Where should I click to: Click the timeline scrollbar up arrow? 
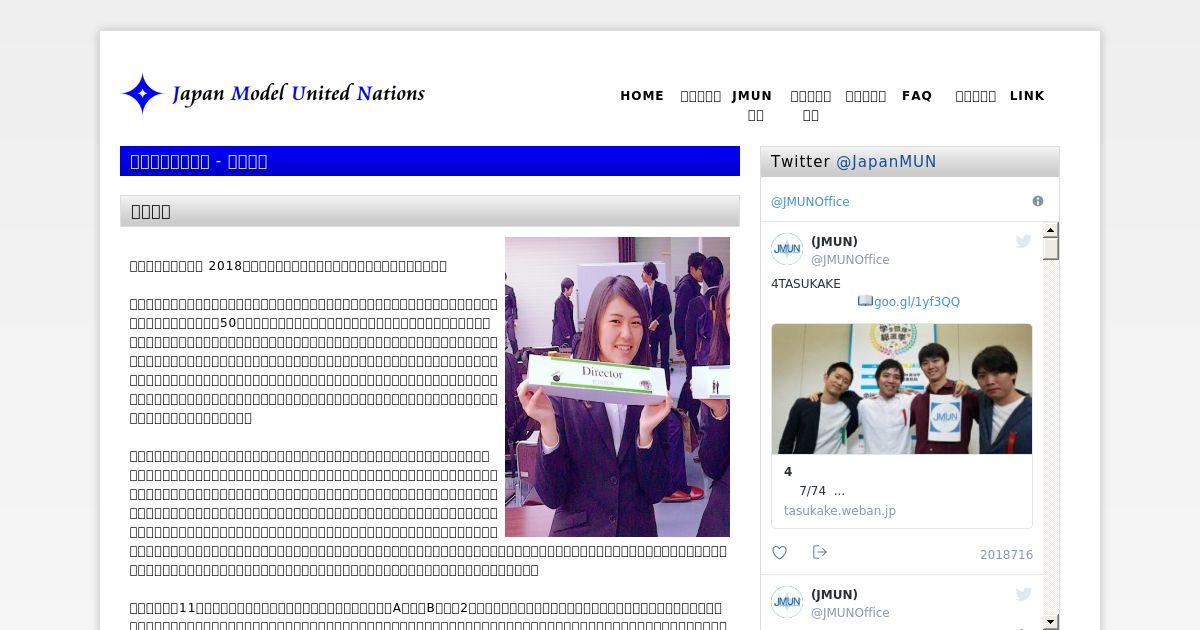coord(1051,230)
